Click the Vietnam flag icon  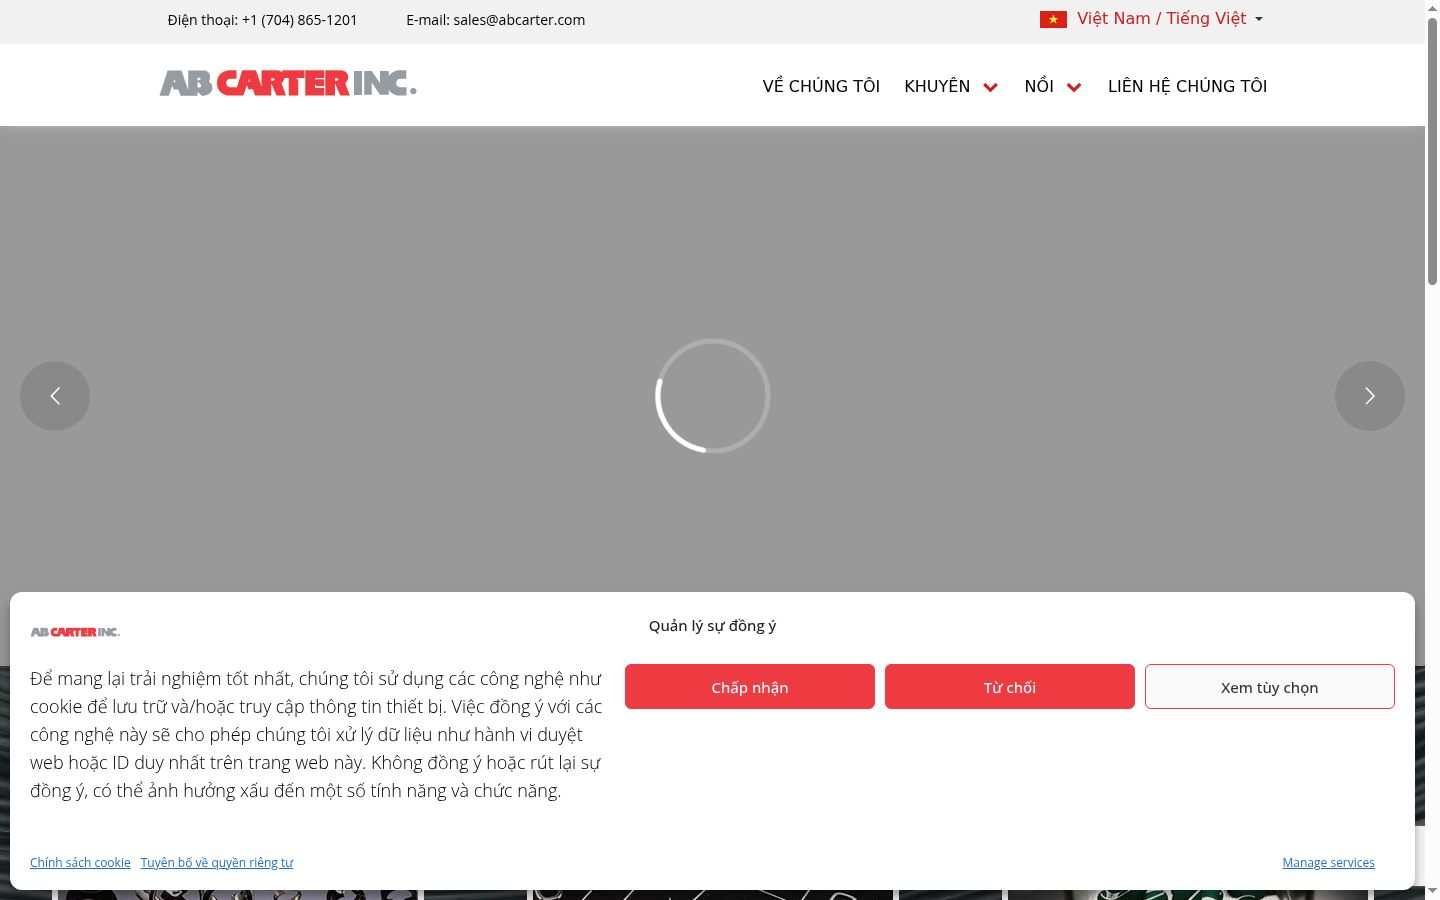(x=1053, y=19)
